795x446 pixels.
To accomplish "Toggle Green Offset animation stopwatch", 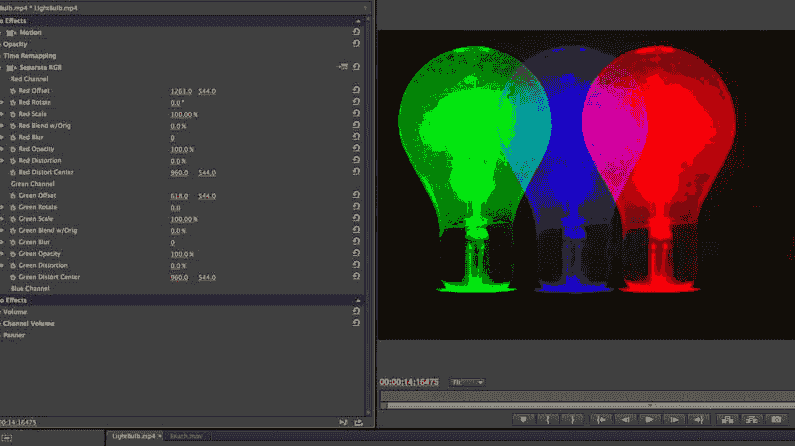I will coord(13,196).
